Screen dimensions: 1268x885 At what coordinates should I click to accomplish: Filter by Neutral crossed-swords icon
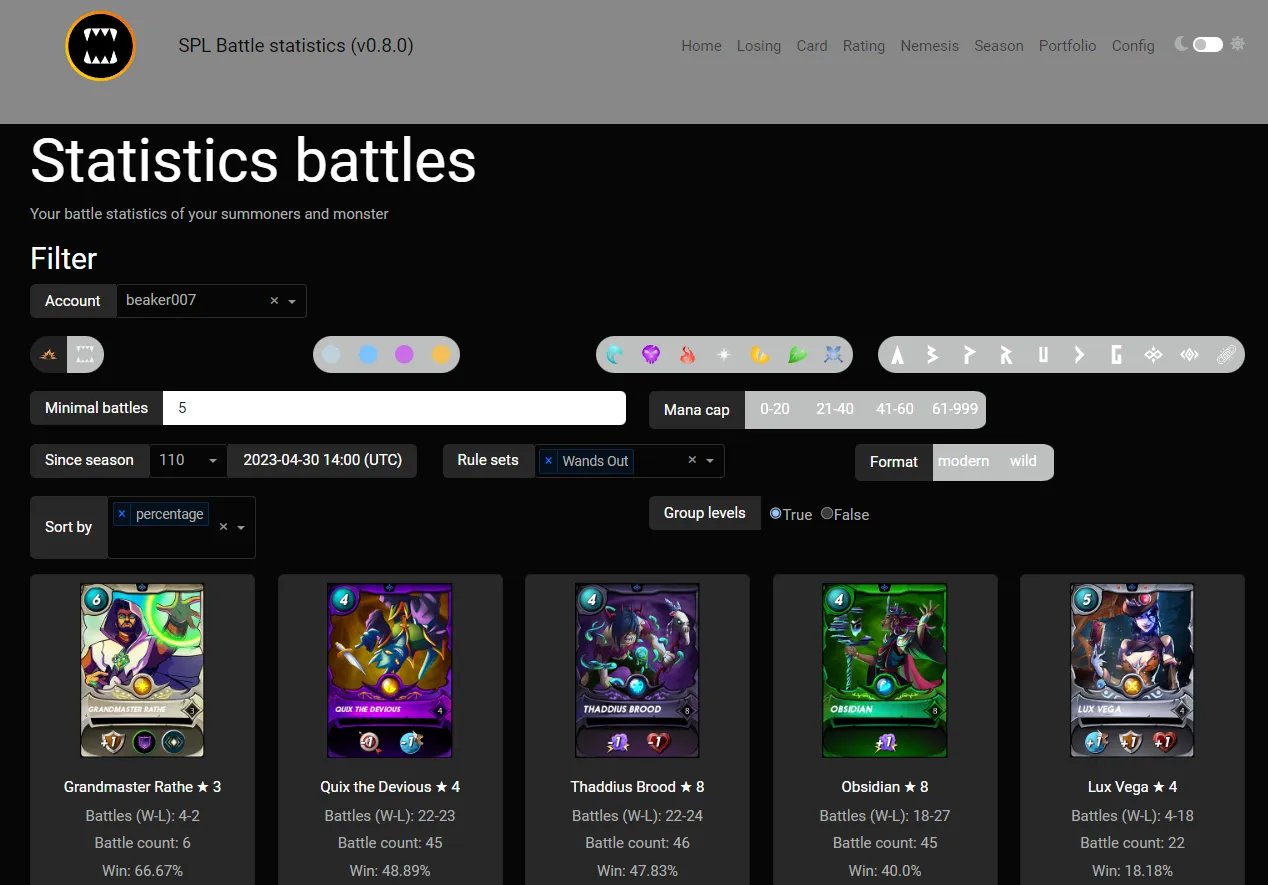(x=833, y=355)
